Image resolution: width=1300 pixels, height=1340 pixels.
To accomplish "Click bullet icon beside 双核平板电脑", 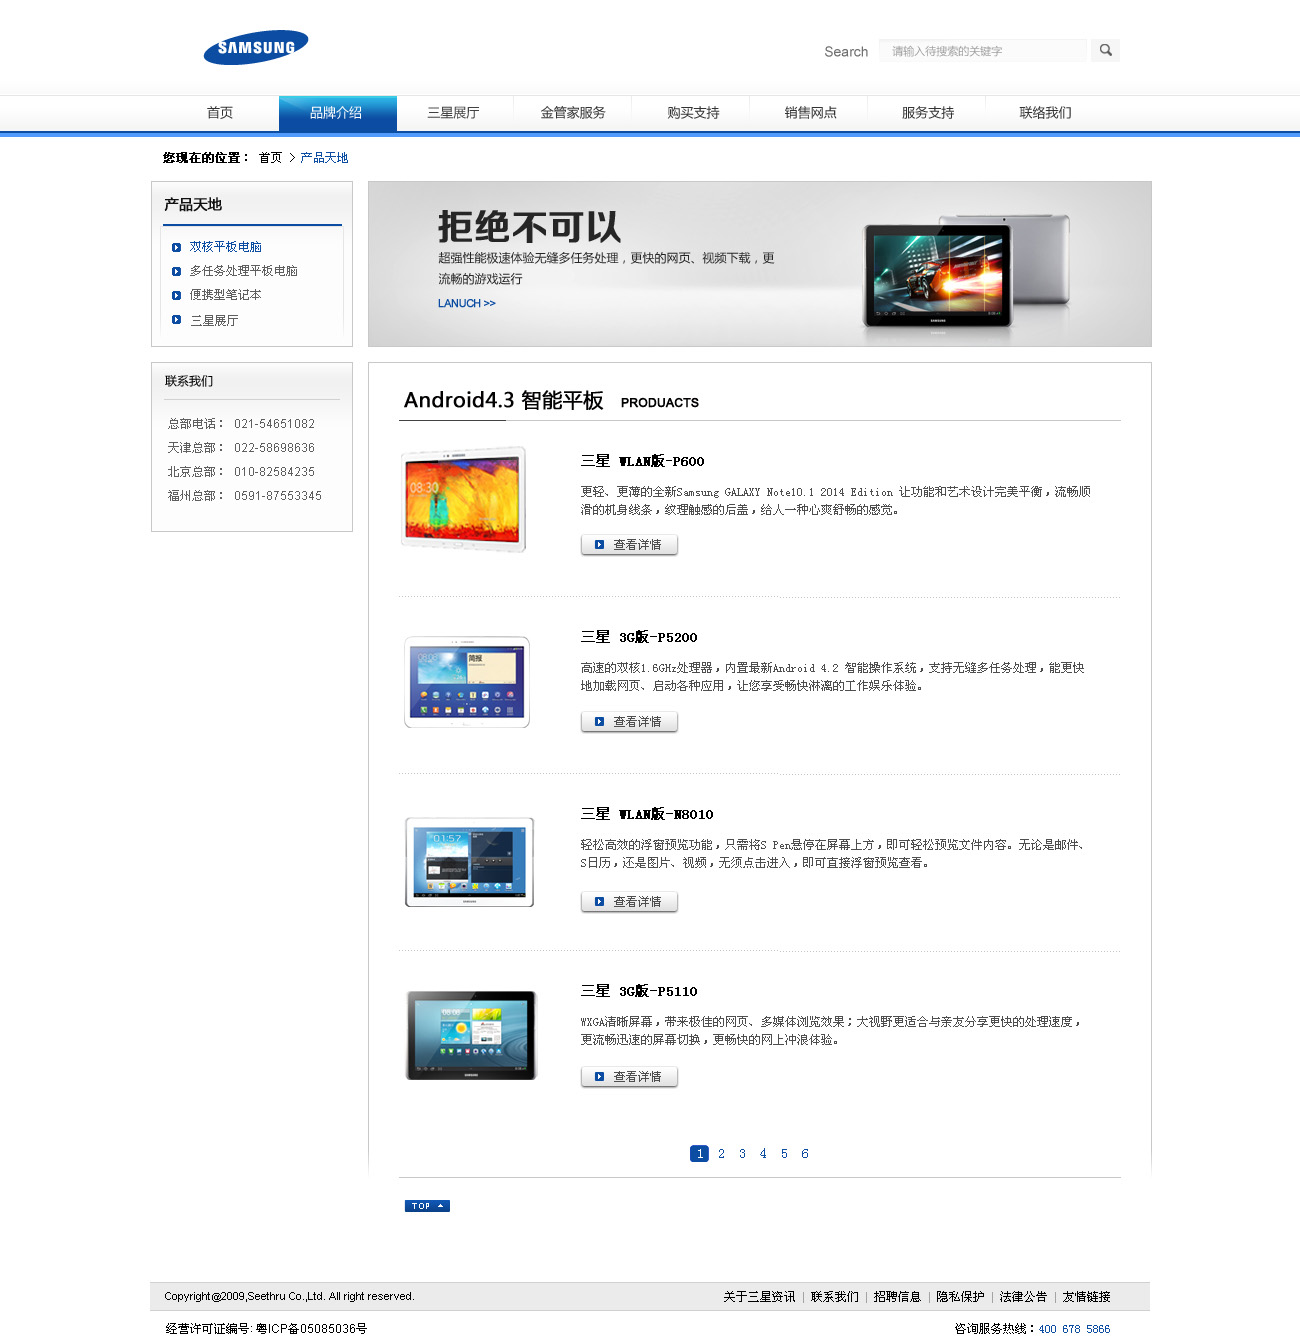I will coord(176,247).
